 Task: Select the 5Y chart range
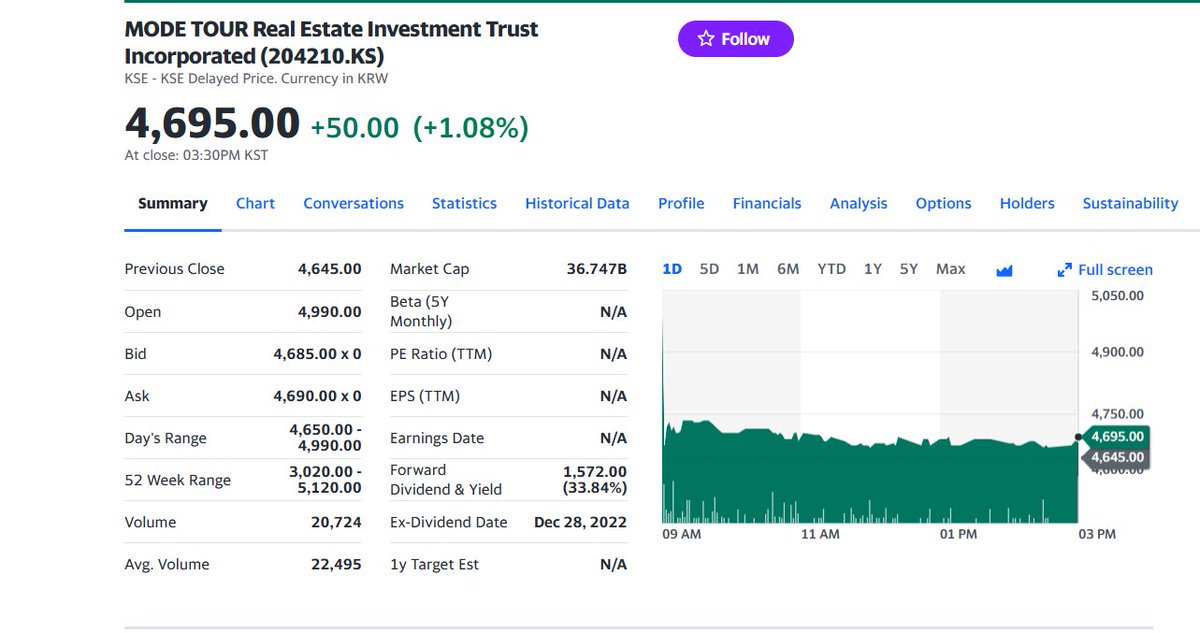908,269
